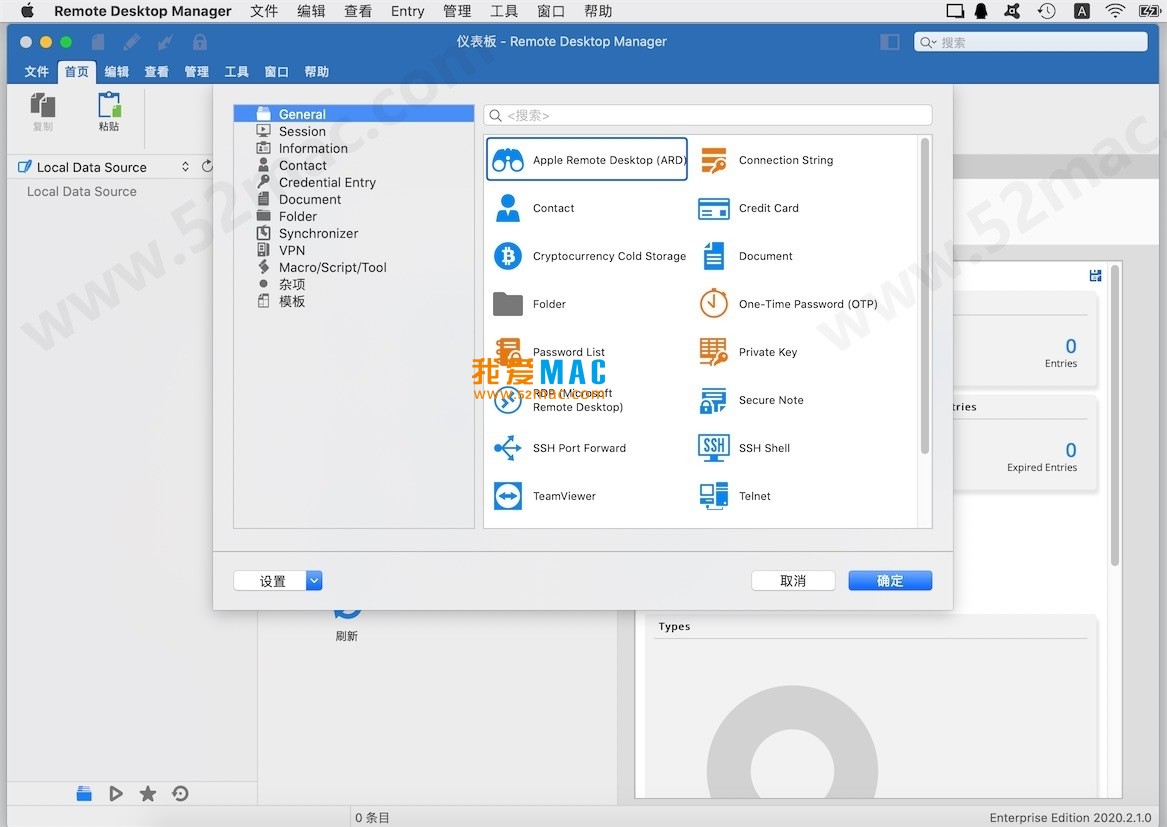Image resolution: width=1167 pixels, height=827 pixels.
Task: Switch to the 编辑 ribbon tab
Action: tap(117, 72)
